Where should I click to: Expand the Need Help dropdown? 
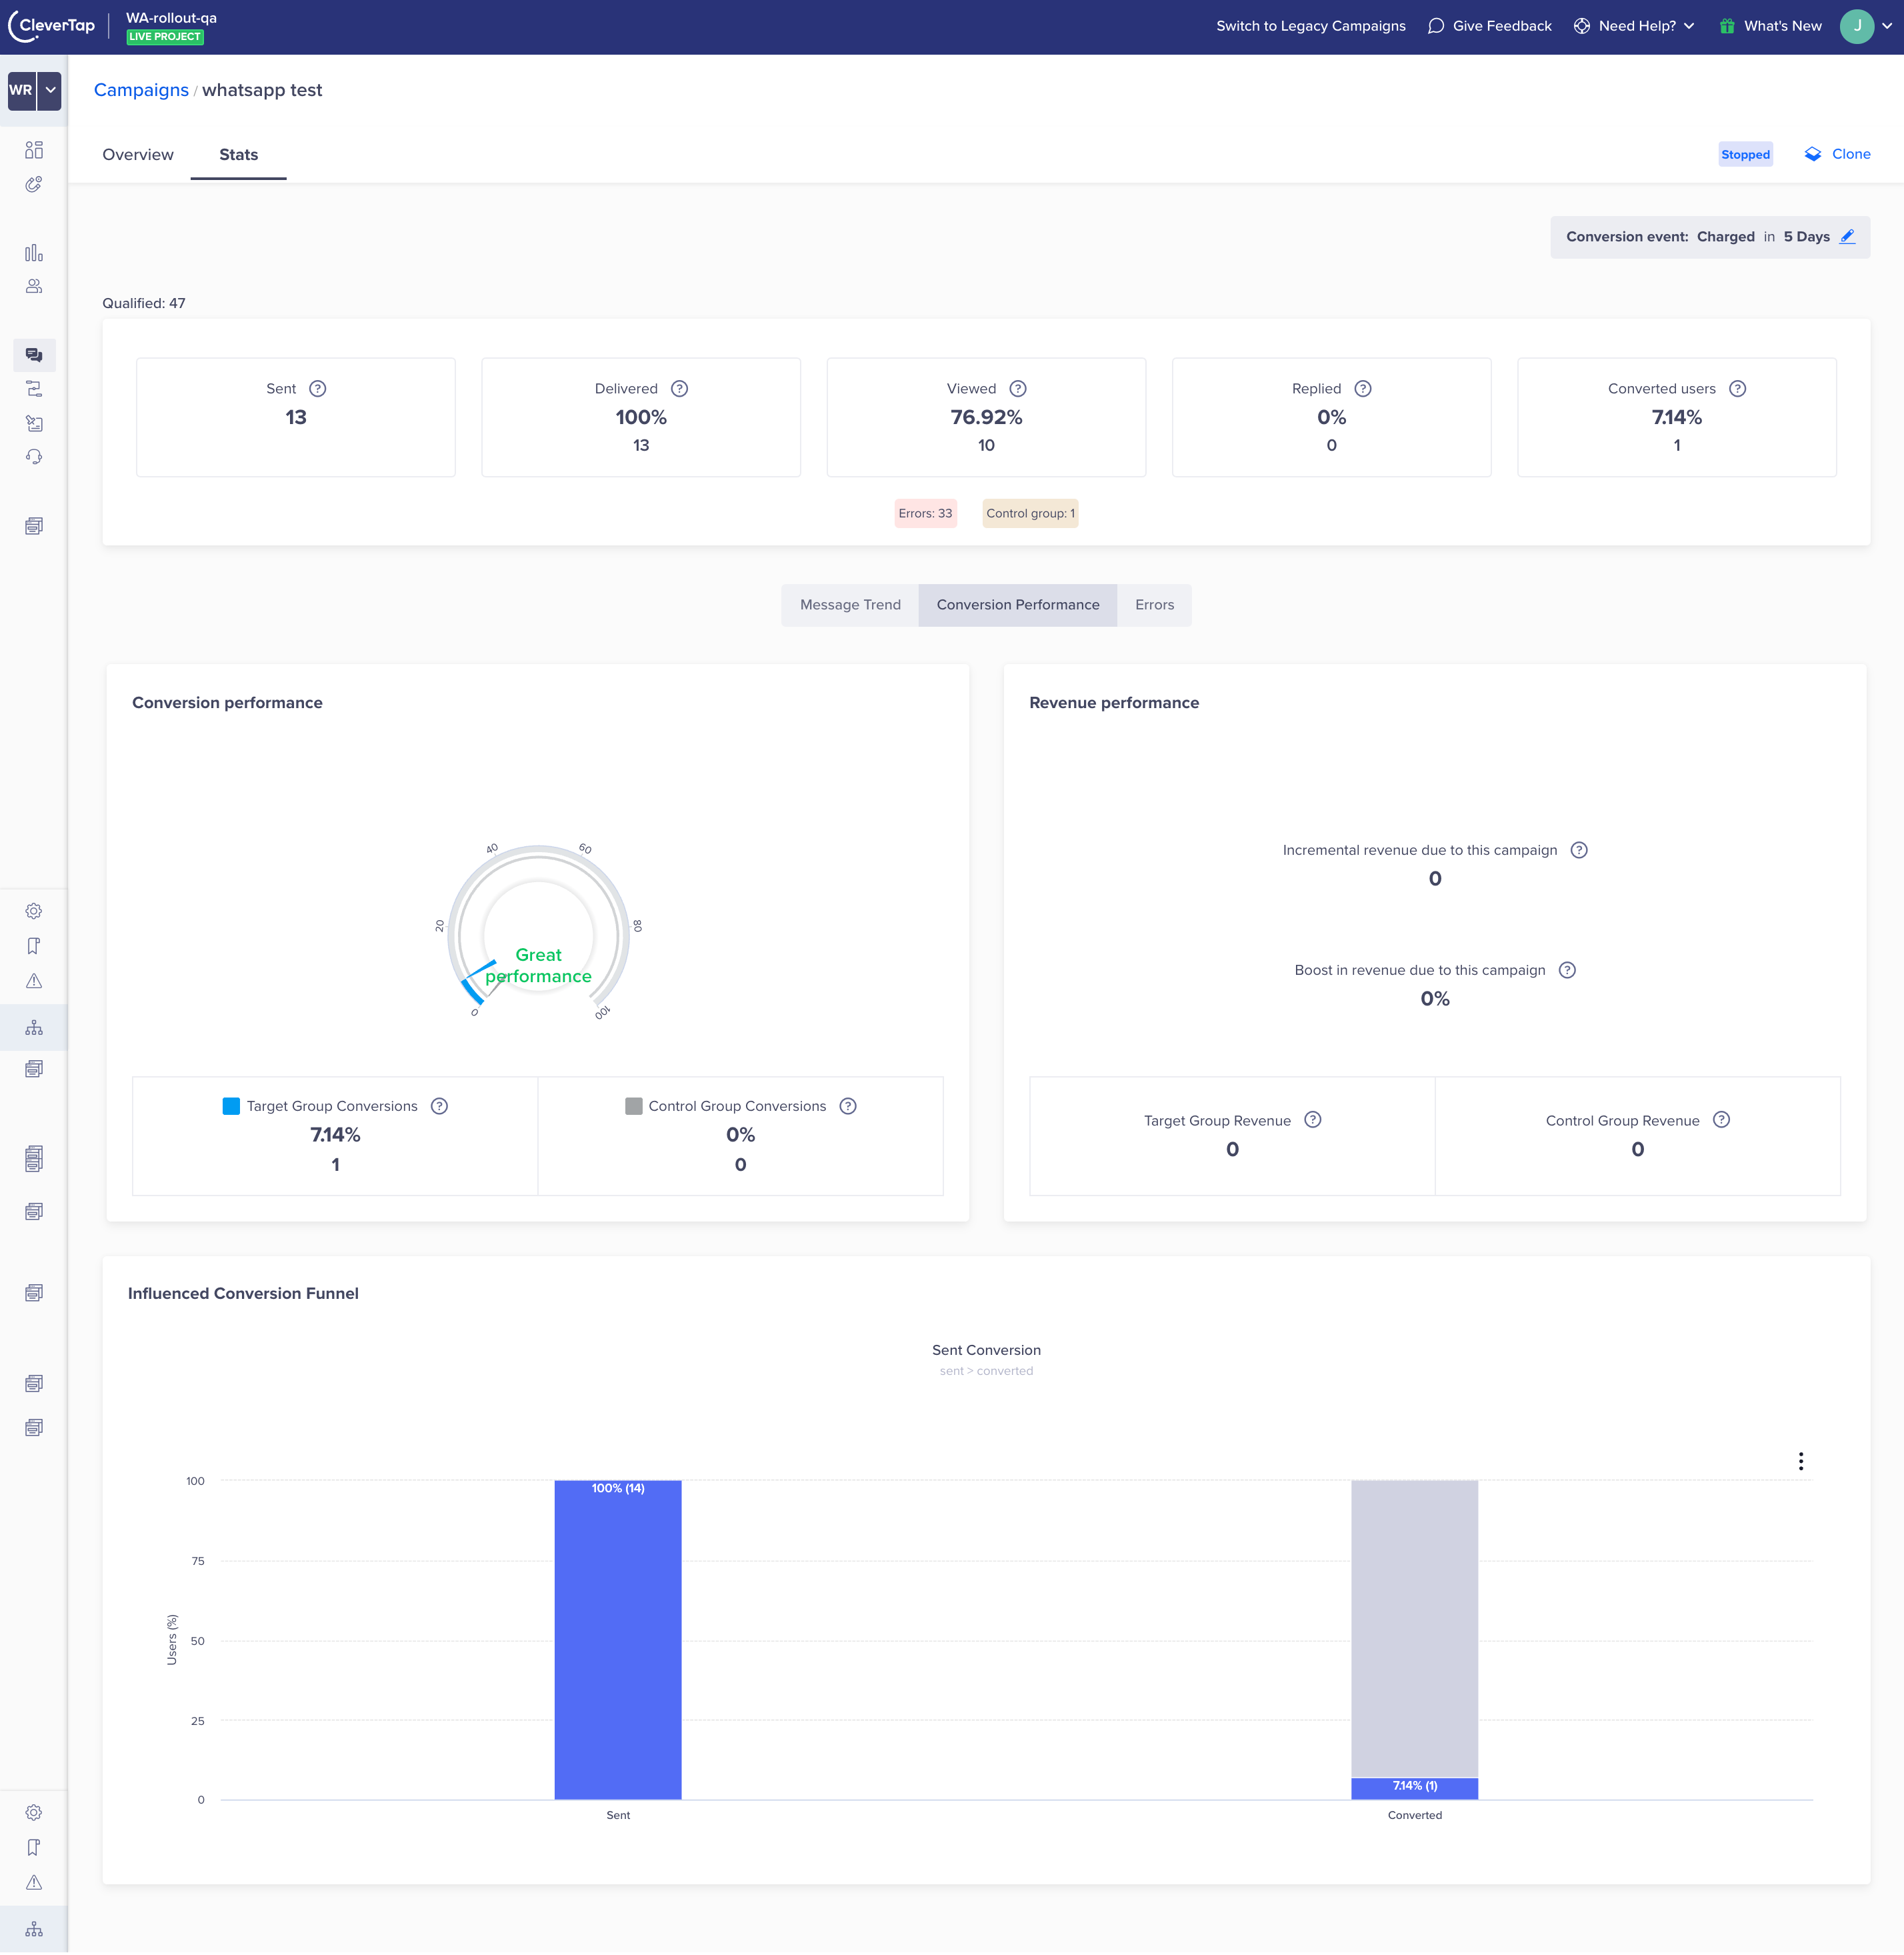click(x=1646, y=26)
